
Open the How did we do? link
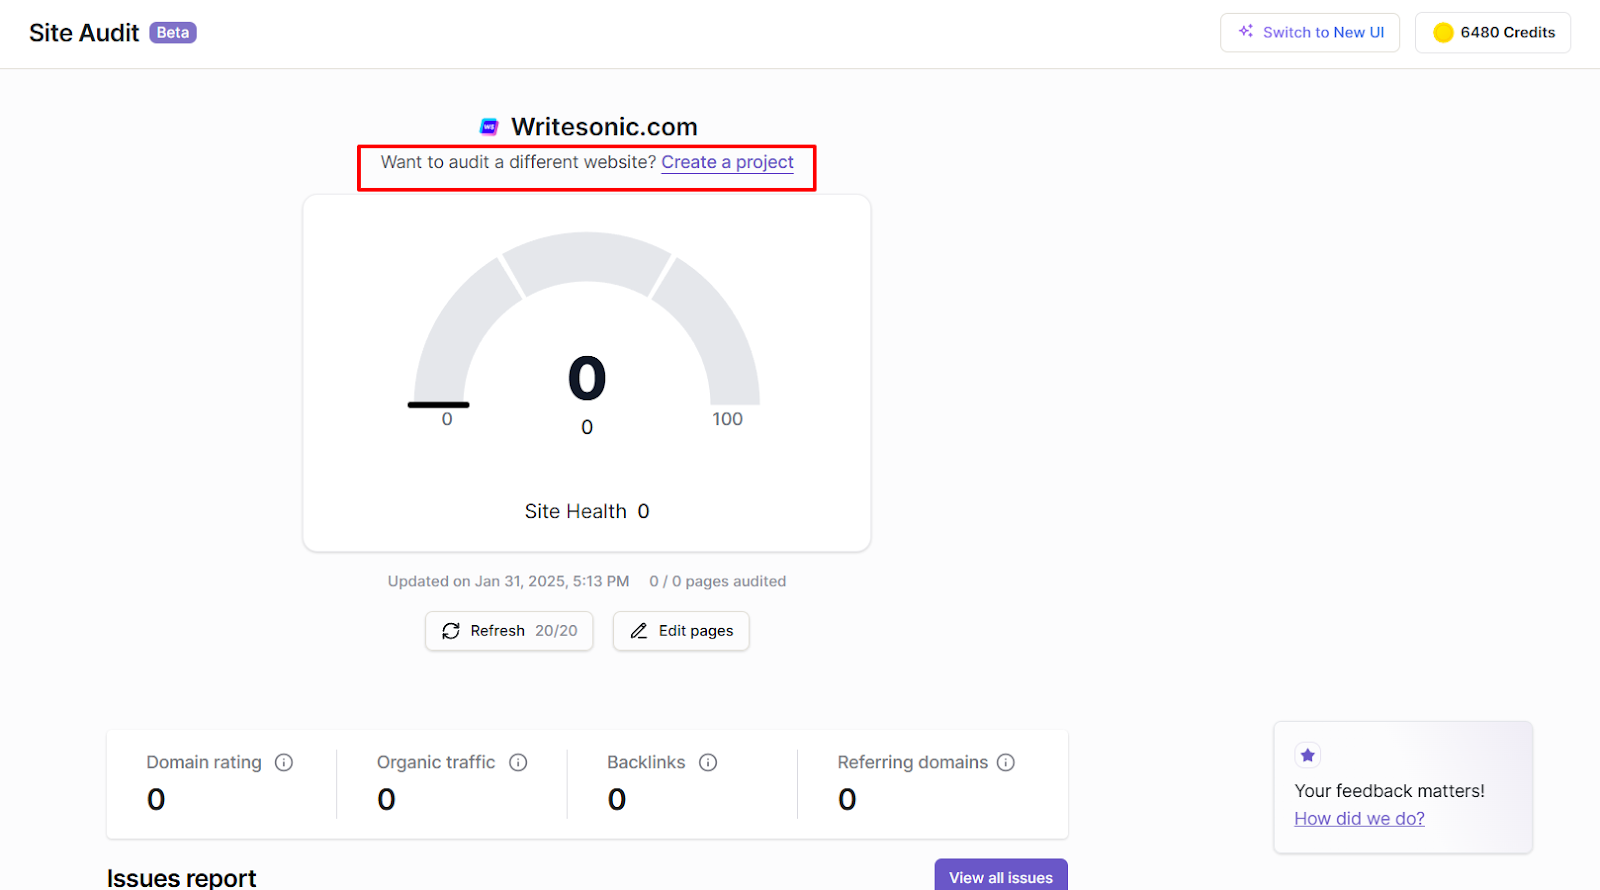(1359, 818)
